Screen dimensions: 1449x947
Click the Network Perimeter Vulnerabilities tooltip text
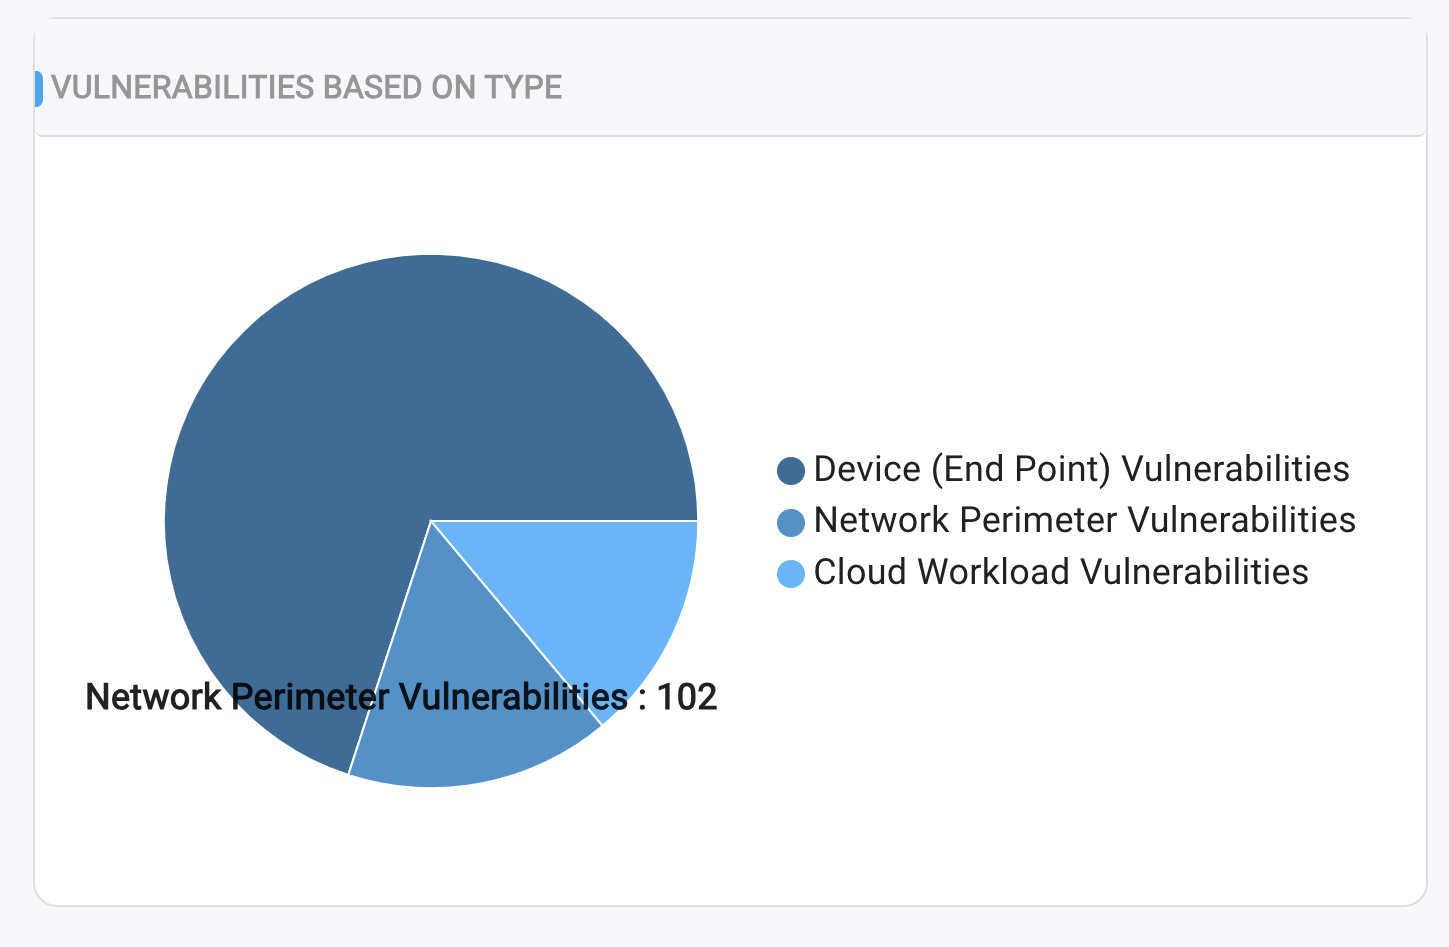(x=356, y=697)
